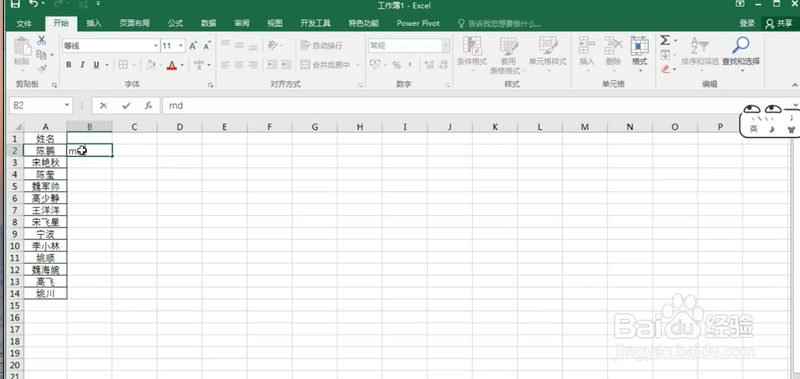Image resolution: width=800 pixels, height=379 pixels.
Task: Click the decrease indent icon
Action: pos(272,65)
